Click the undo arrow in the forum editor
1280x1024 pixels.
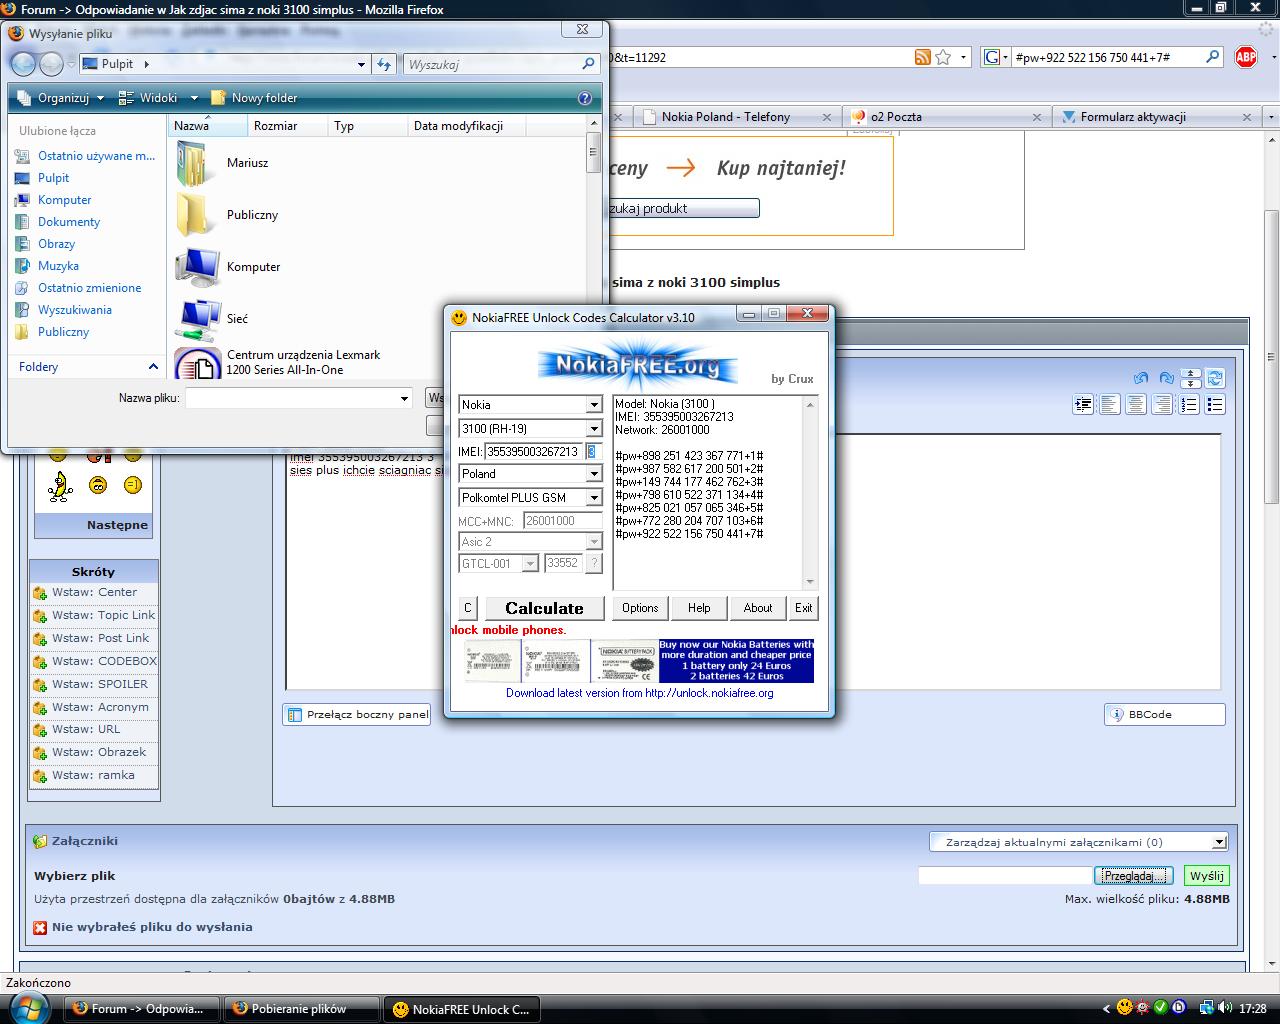tap(1141, 378)
